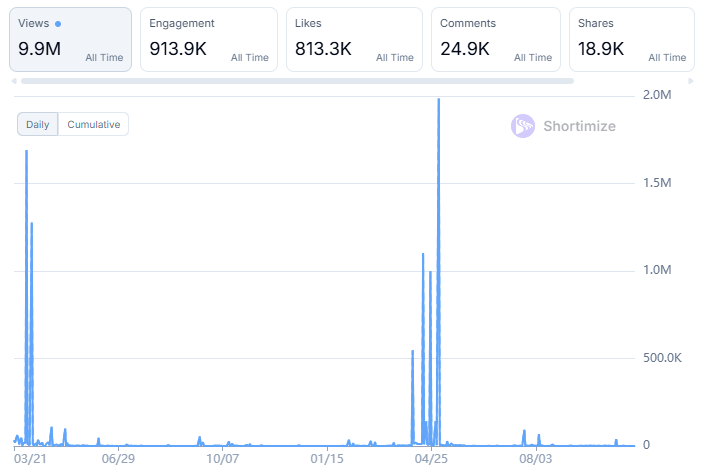The height and width of the screenshot is (472, 703).
Task: Click the 08/03 date label on the axis
Action: pos(536,459)
